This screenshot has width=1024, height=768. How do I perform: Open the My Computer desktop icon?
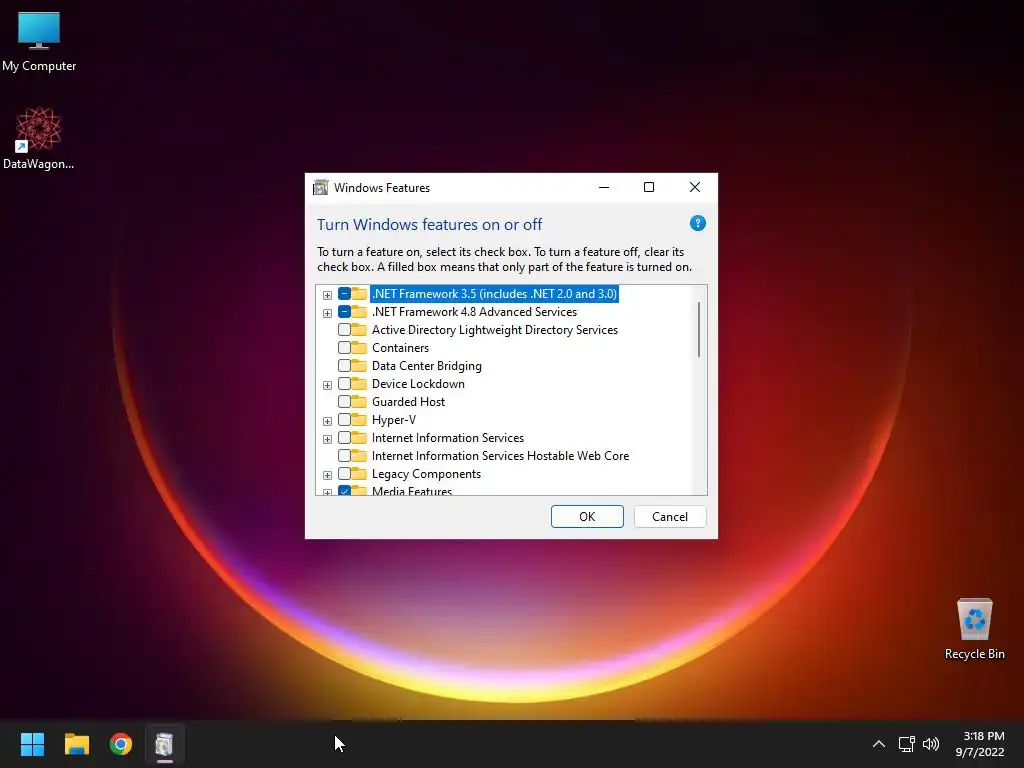point(39,42)
